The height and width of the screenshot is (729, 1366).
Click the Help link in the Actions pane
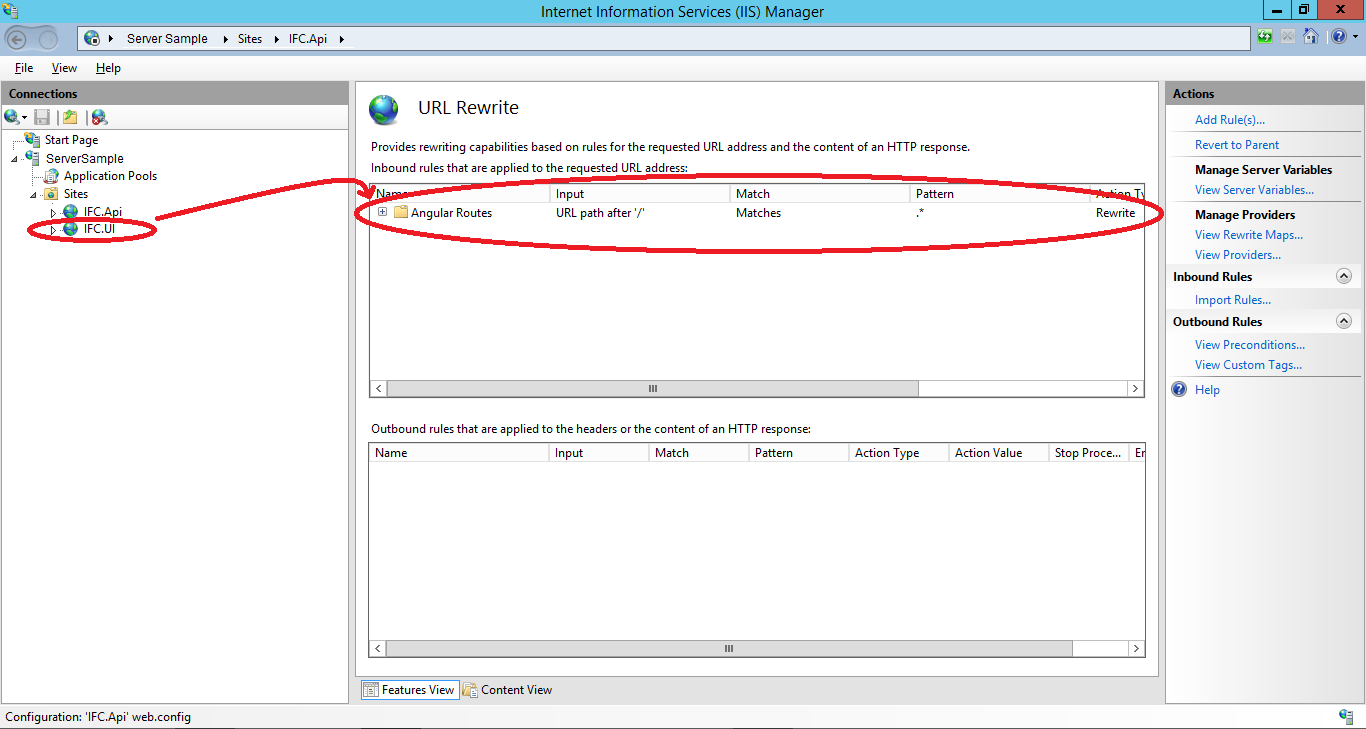click(1207, 389)
